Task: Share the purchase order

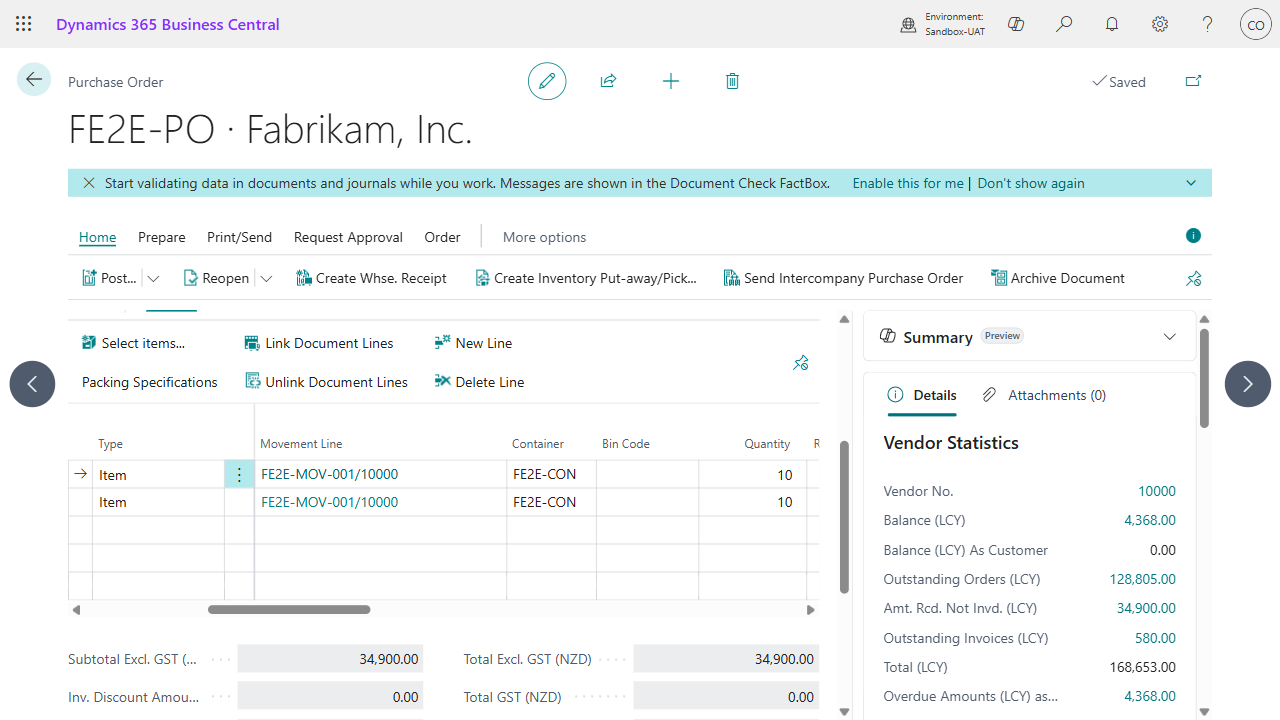Action: 608,81
